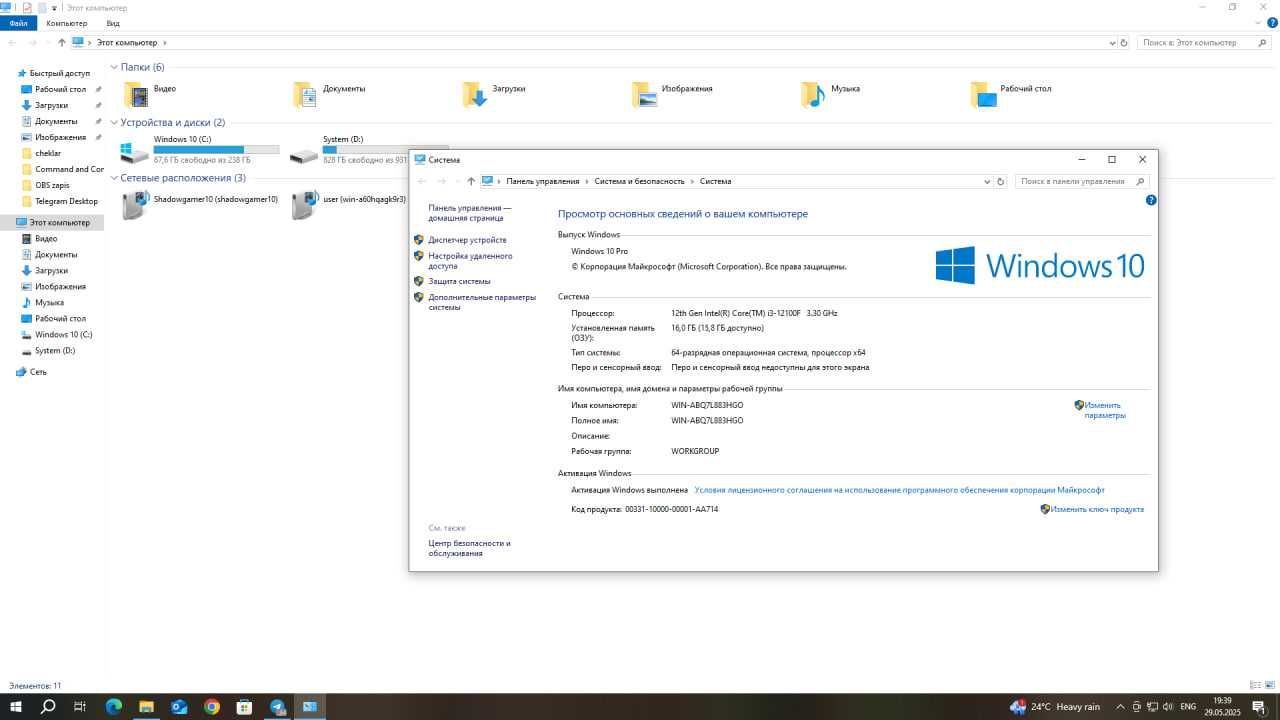This screenshot has height=720, width=1280.
Task: Select Быстрый доступ in the navigation pane
Action: coord(60,73)
